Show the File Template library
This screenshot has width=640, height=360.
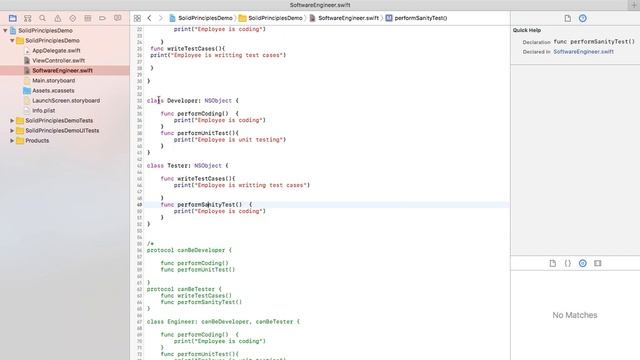[x=553, y=263]
